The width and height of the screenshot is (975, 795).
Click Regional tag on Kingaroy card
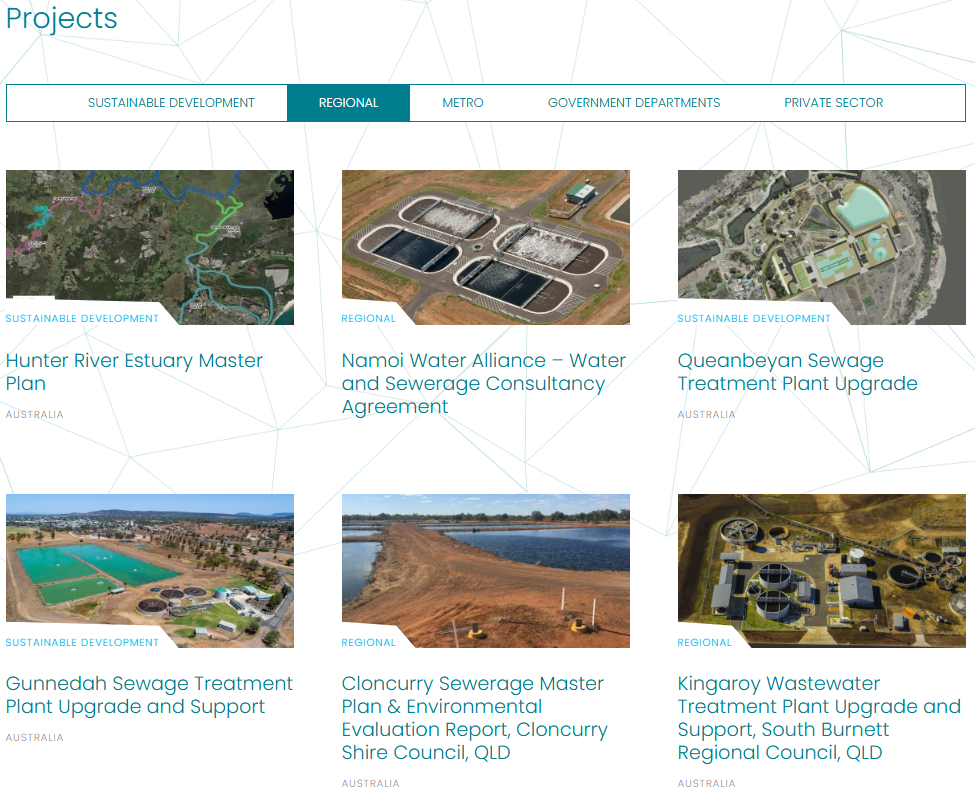click(704, 643)
